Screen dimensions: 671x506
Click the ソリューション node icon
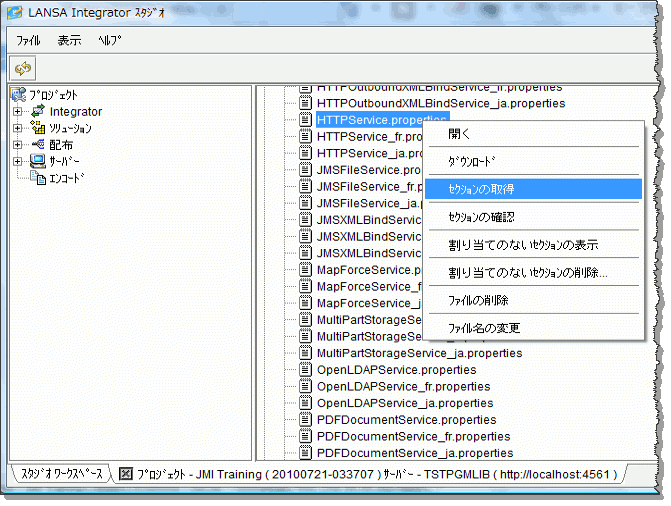(38, 128)
